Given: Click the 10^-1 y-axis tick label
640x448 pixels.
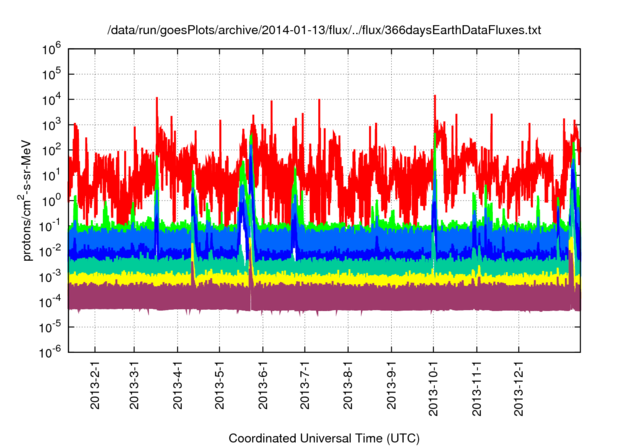Looking at the screenshot, I should [50, 226].
